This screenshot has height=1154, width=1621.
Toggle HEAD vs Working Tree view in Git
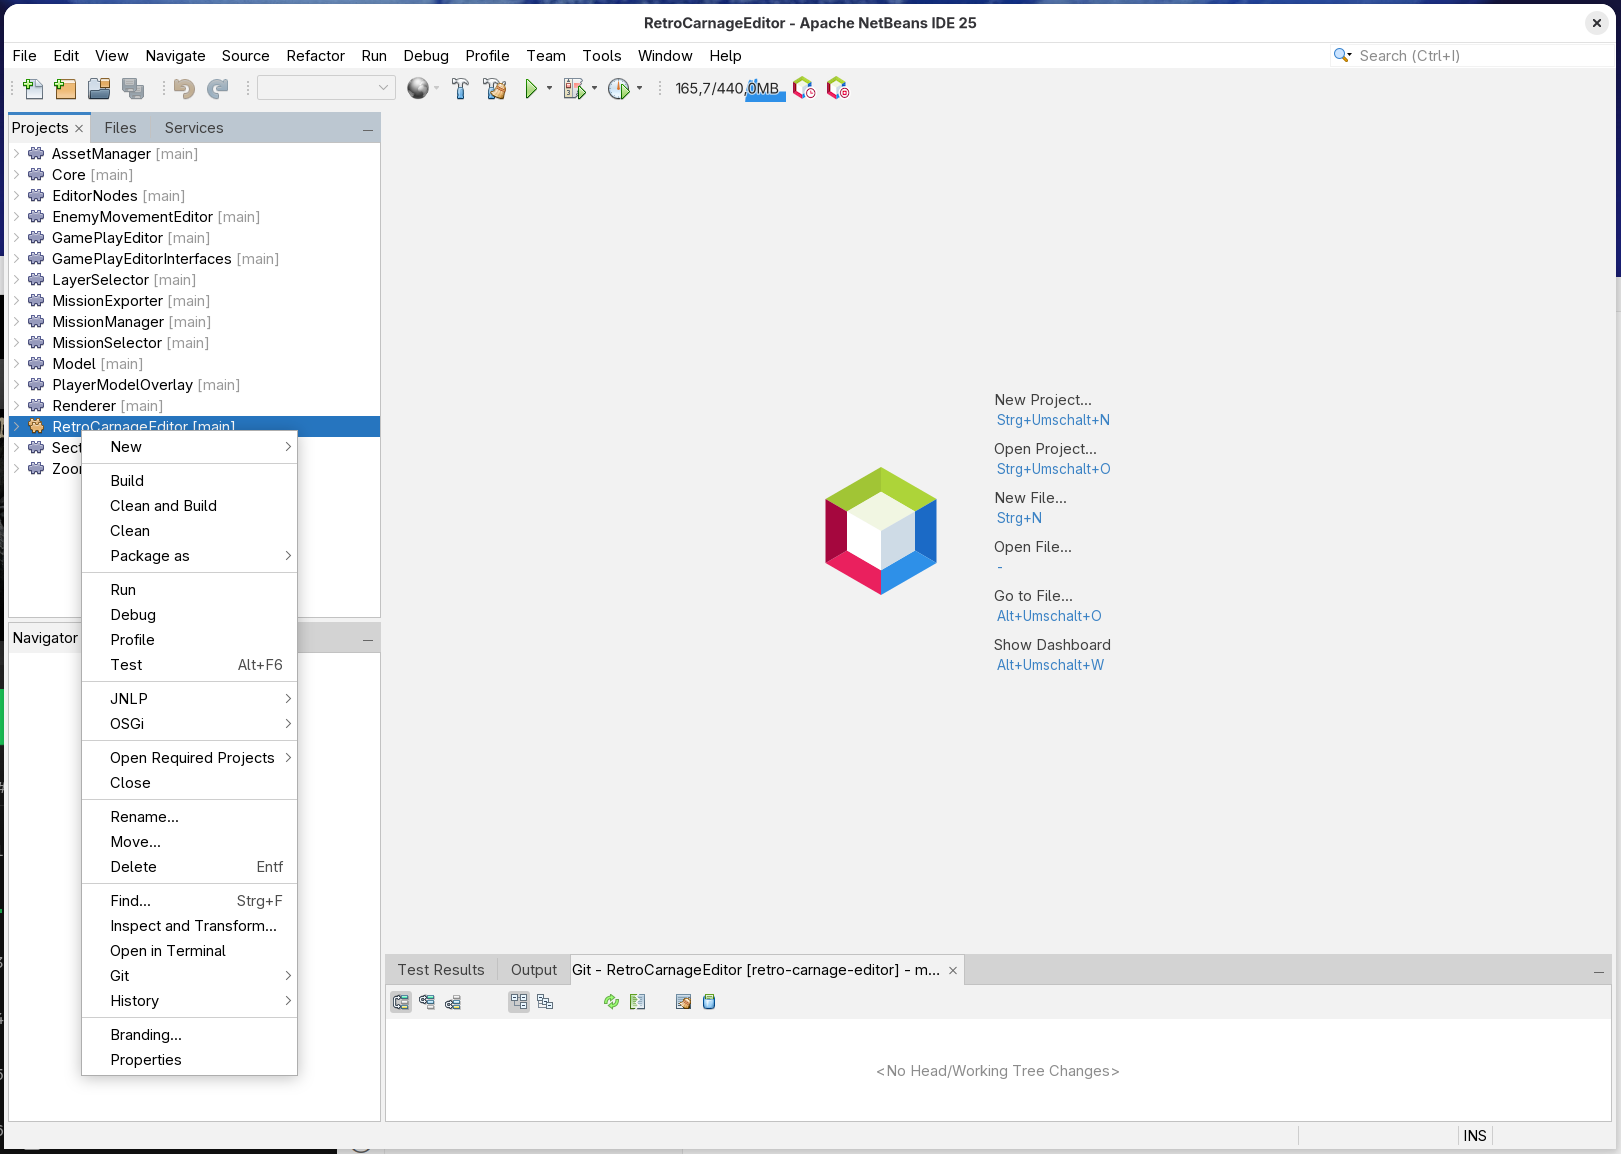(401, 1002)
